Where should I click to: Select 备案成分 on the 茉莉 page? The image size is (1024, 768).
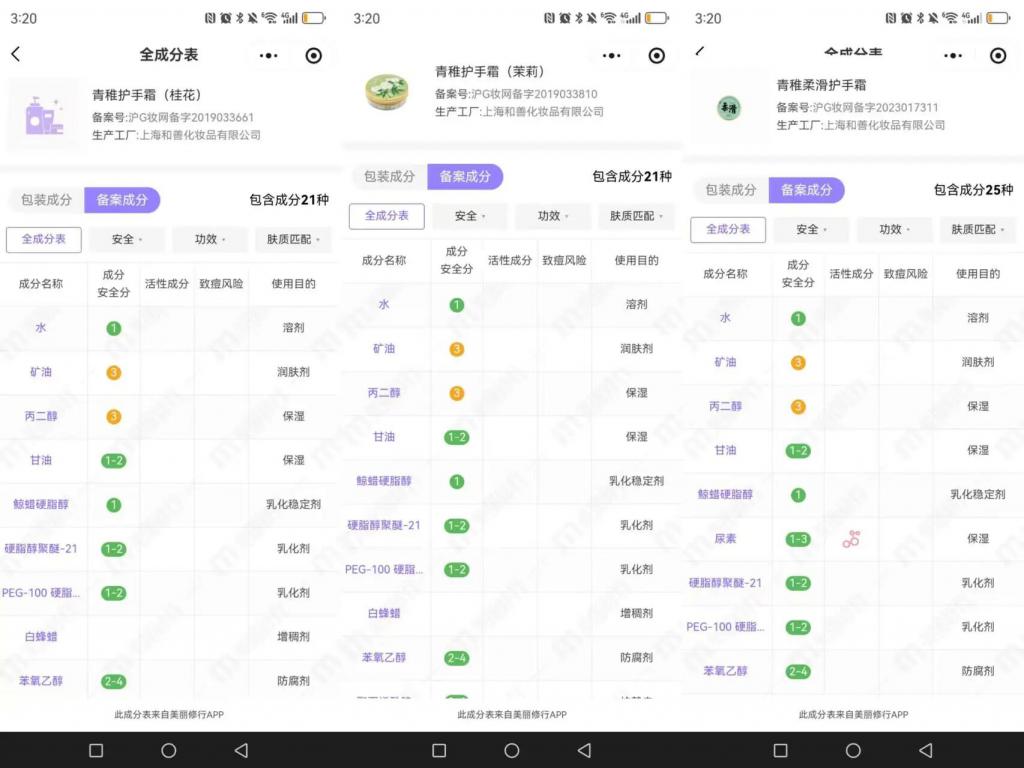click(465, 177)
